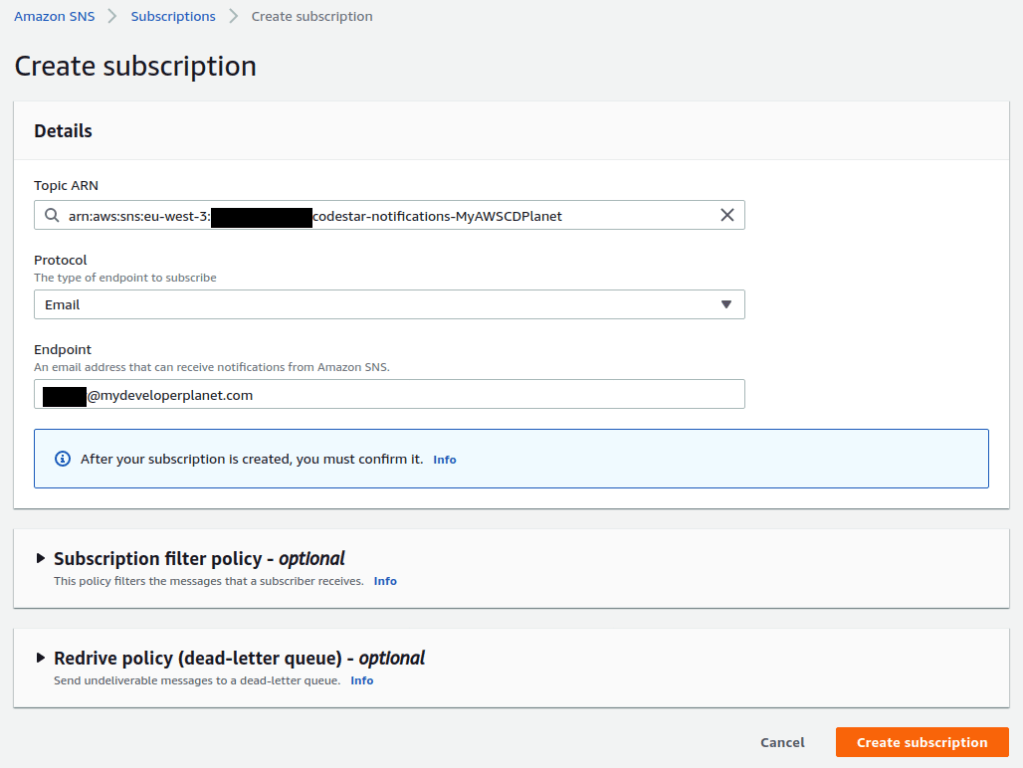Click the Cancel button
The image size is (1023, 768).
pyautogui.click(x=782, y=742)
